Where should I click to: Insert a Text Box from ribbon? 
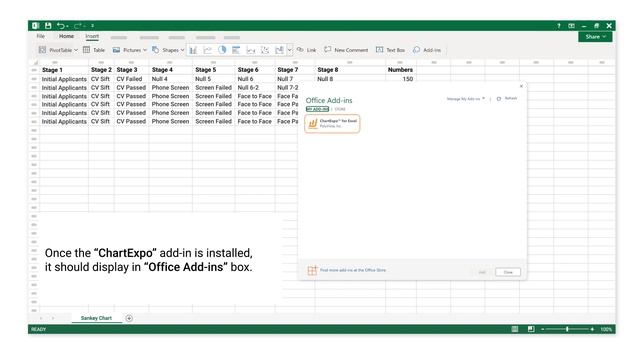pyautogui.click(x=391, y=50)
